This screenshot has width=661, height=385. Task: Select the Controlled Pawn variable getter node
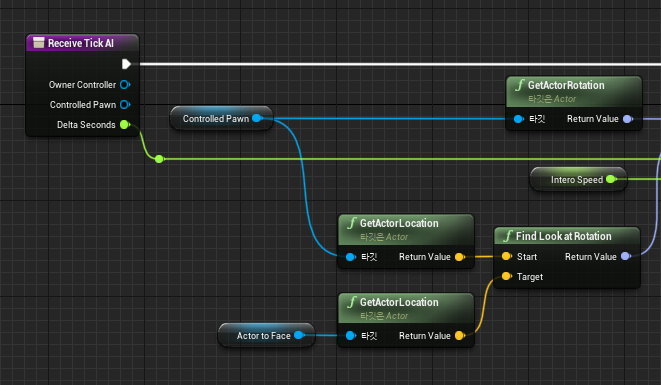pyautogui.click(x=221, y=118)
